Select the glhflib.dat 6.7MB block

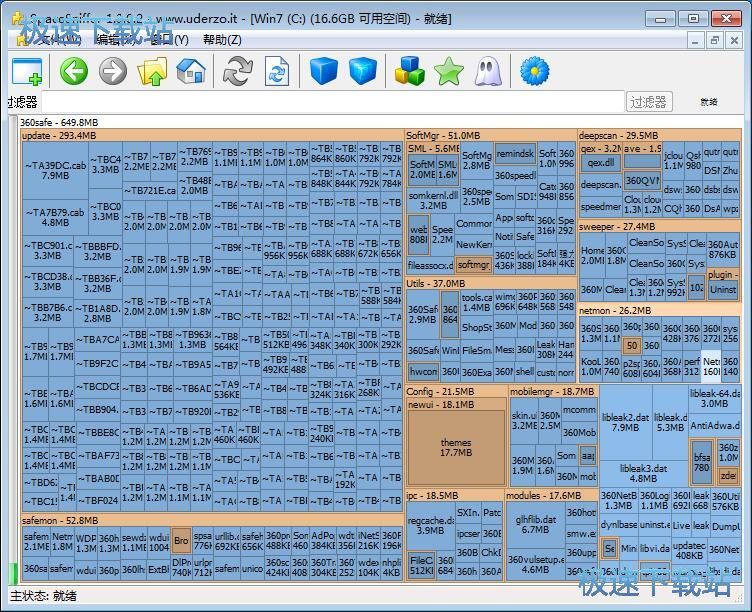(536, 524)
